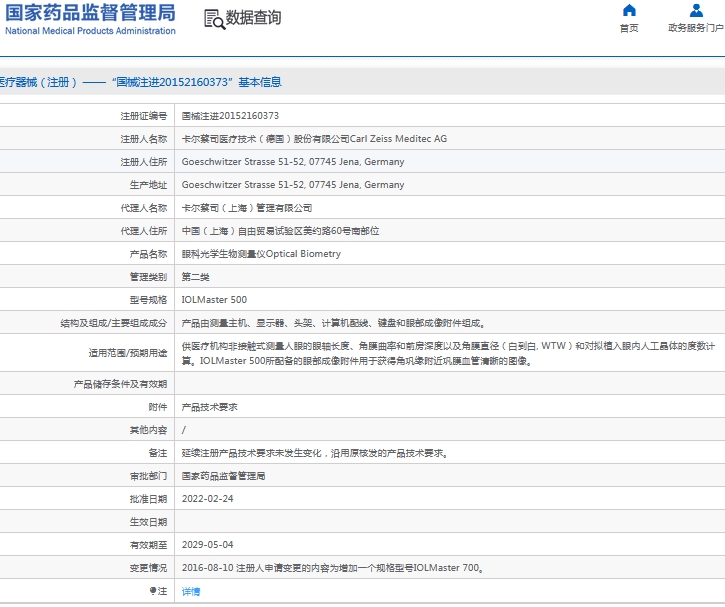Click the 首页 label text
This screenshot has height=607, width=725.
click(629, 28)
